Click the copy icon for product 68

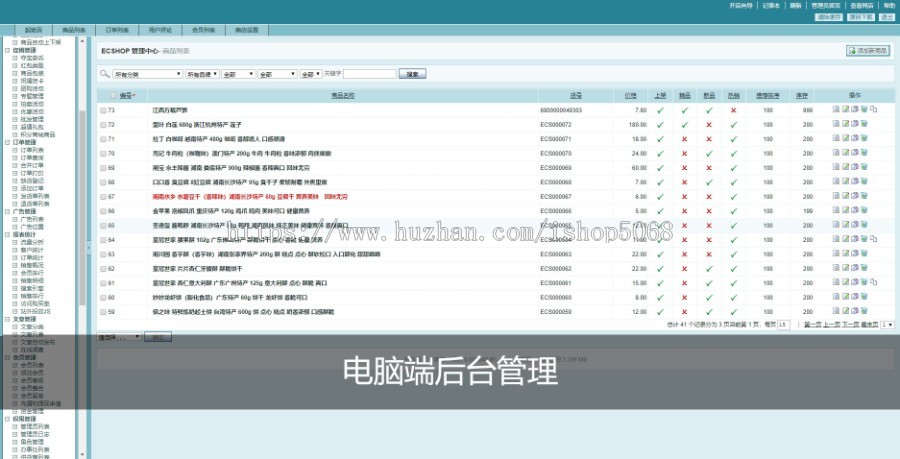click(x=855, y=181)
